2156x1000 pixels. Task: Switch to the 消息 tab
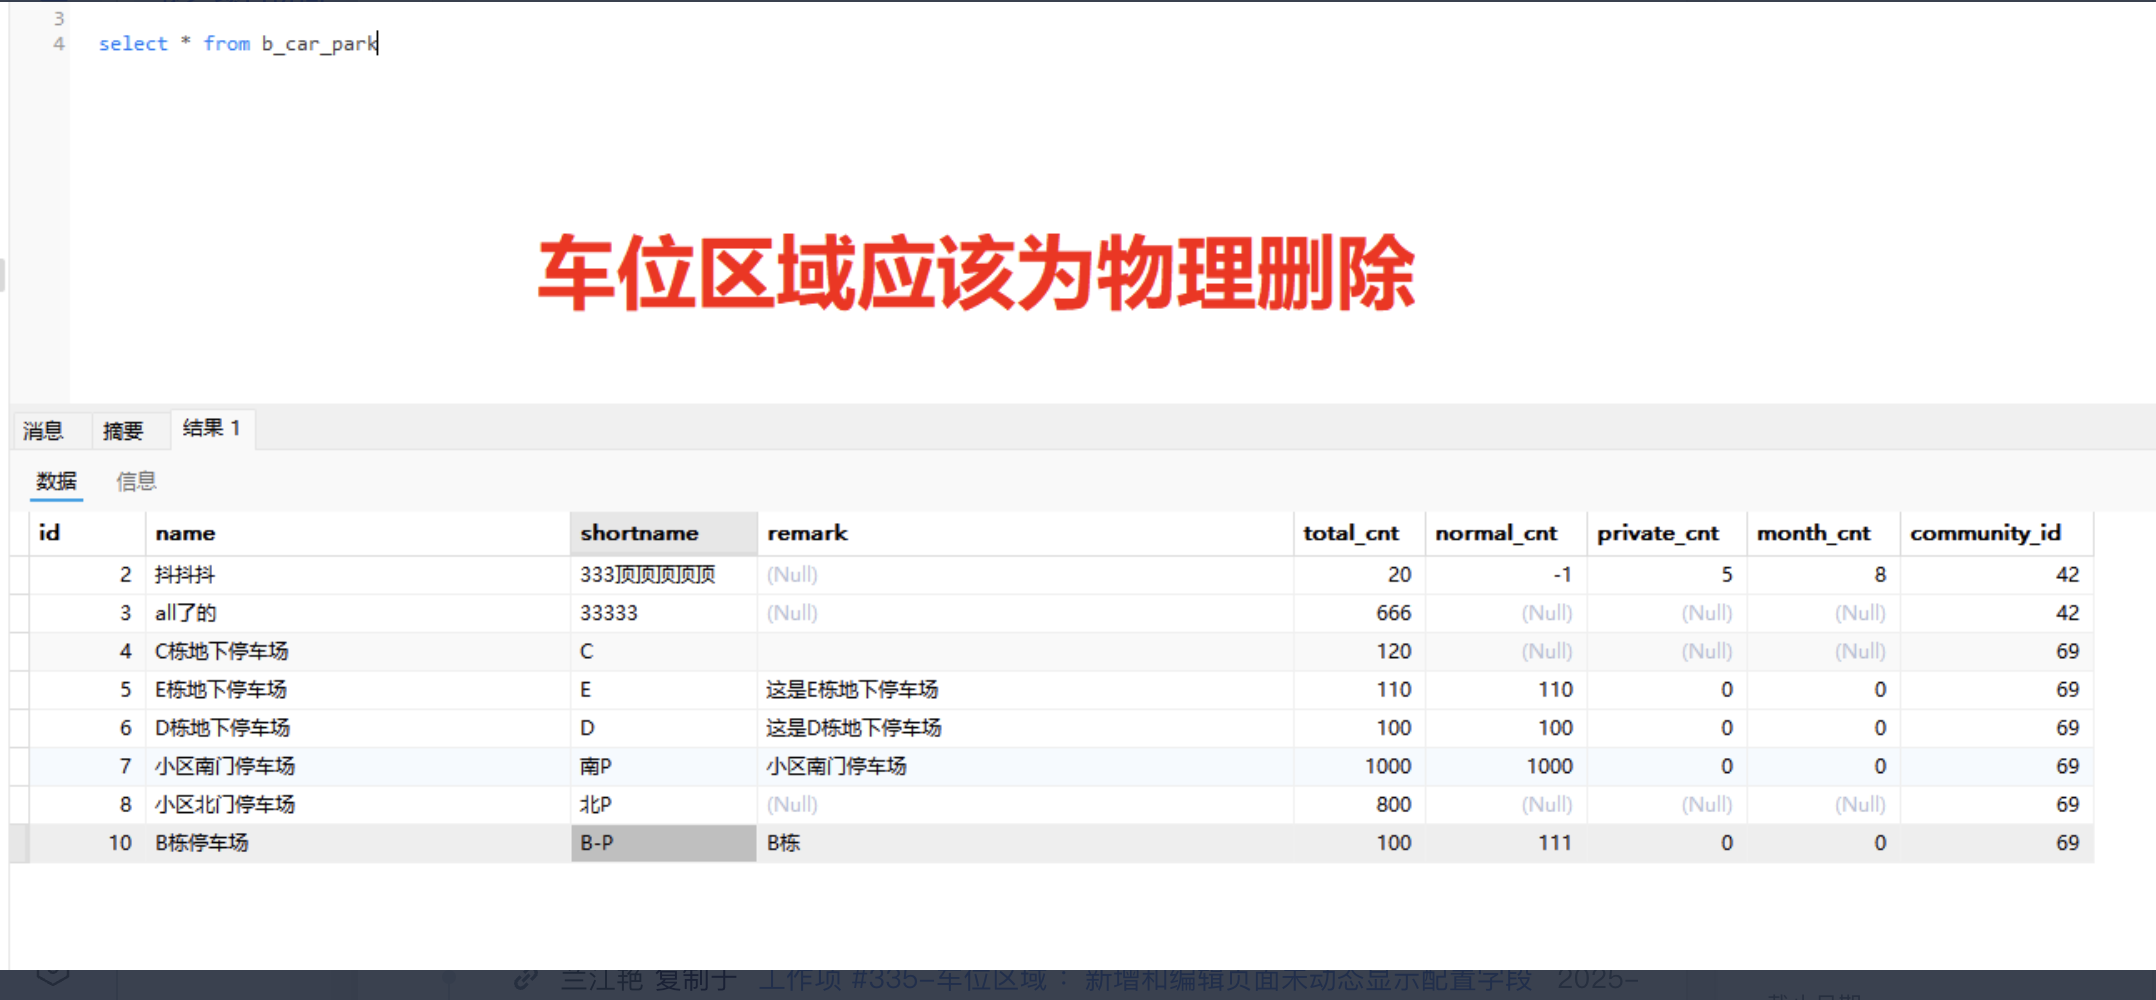[44, 429]
